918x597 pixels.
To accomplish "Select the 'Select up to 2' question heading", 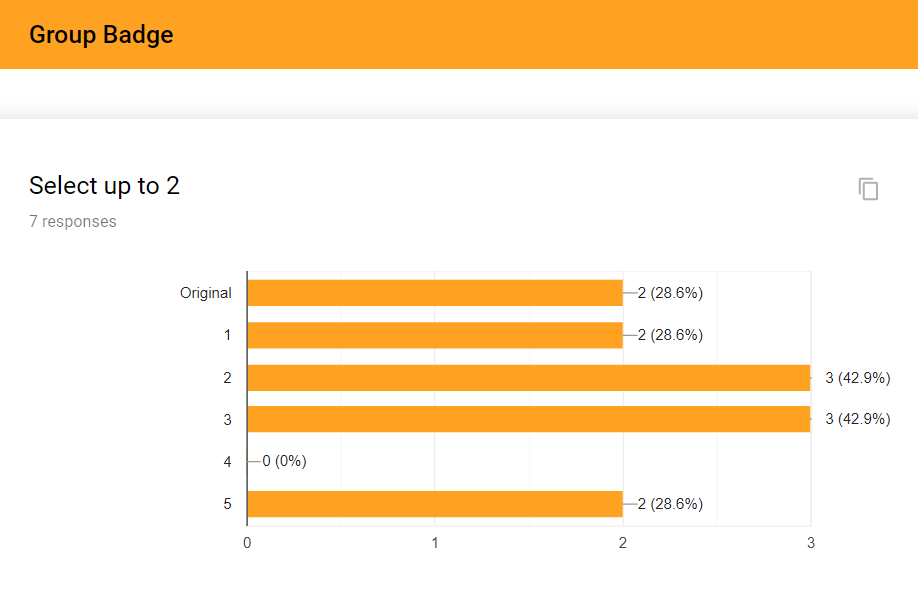I will [104, 186].
